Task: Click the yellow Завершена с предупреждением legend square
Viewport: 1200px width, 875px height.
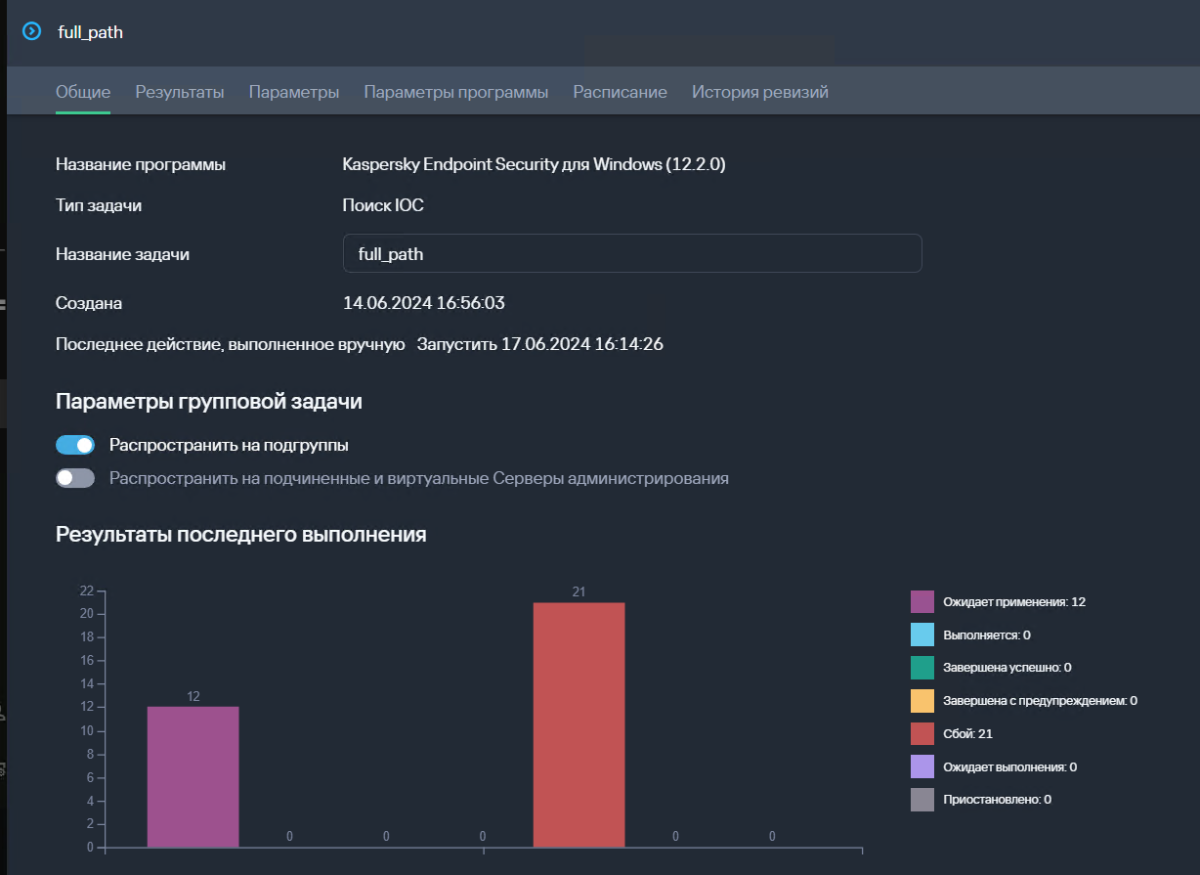Action: click(x=922, y=701)
